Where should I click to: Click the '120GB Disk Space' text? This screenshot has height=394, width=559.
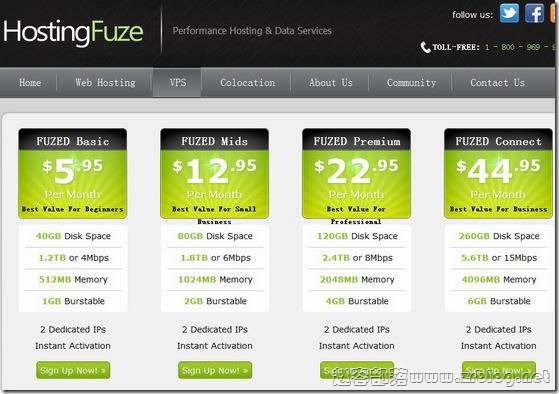[357, 236]
